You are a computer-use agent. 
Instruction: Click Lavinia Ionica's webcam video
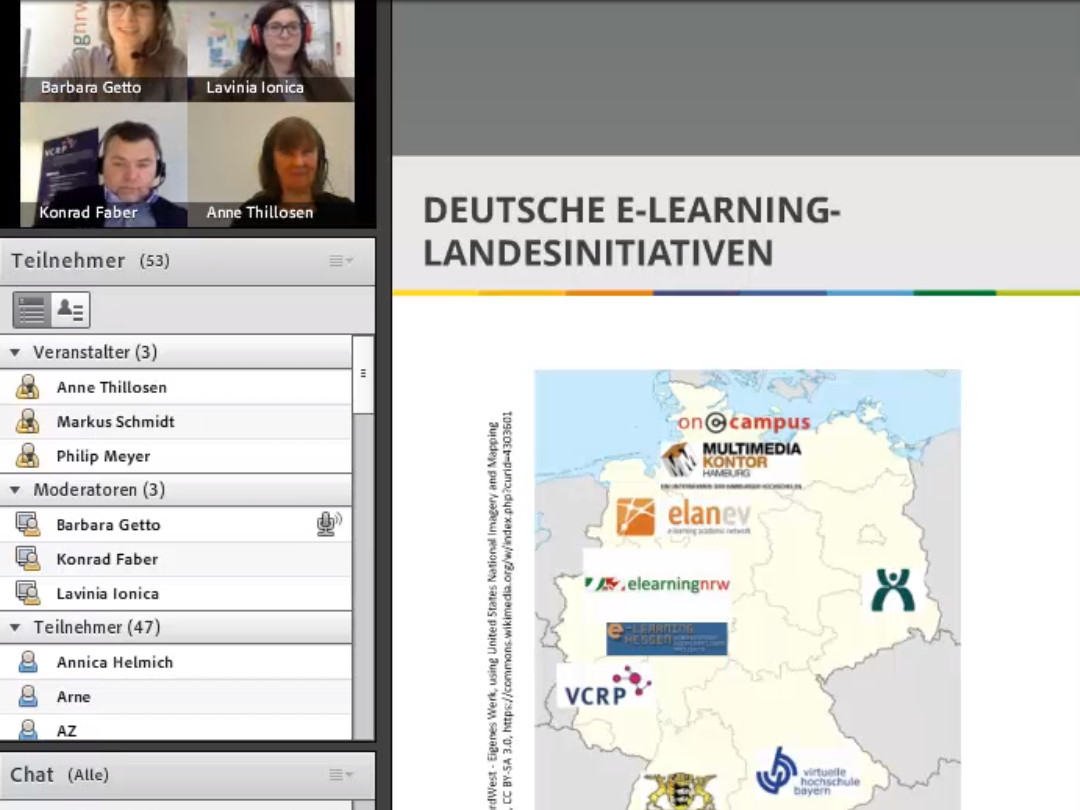point(271,51)
